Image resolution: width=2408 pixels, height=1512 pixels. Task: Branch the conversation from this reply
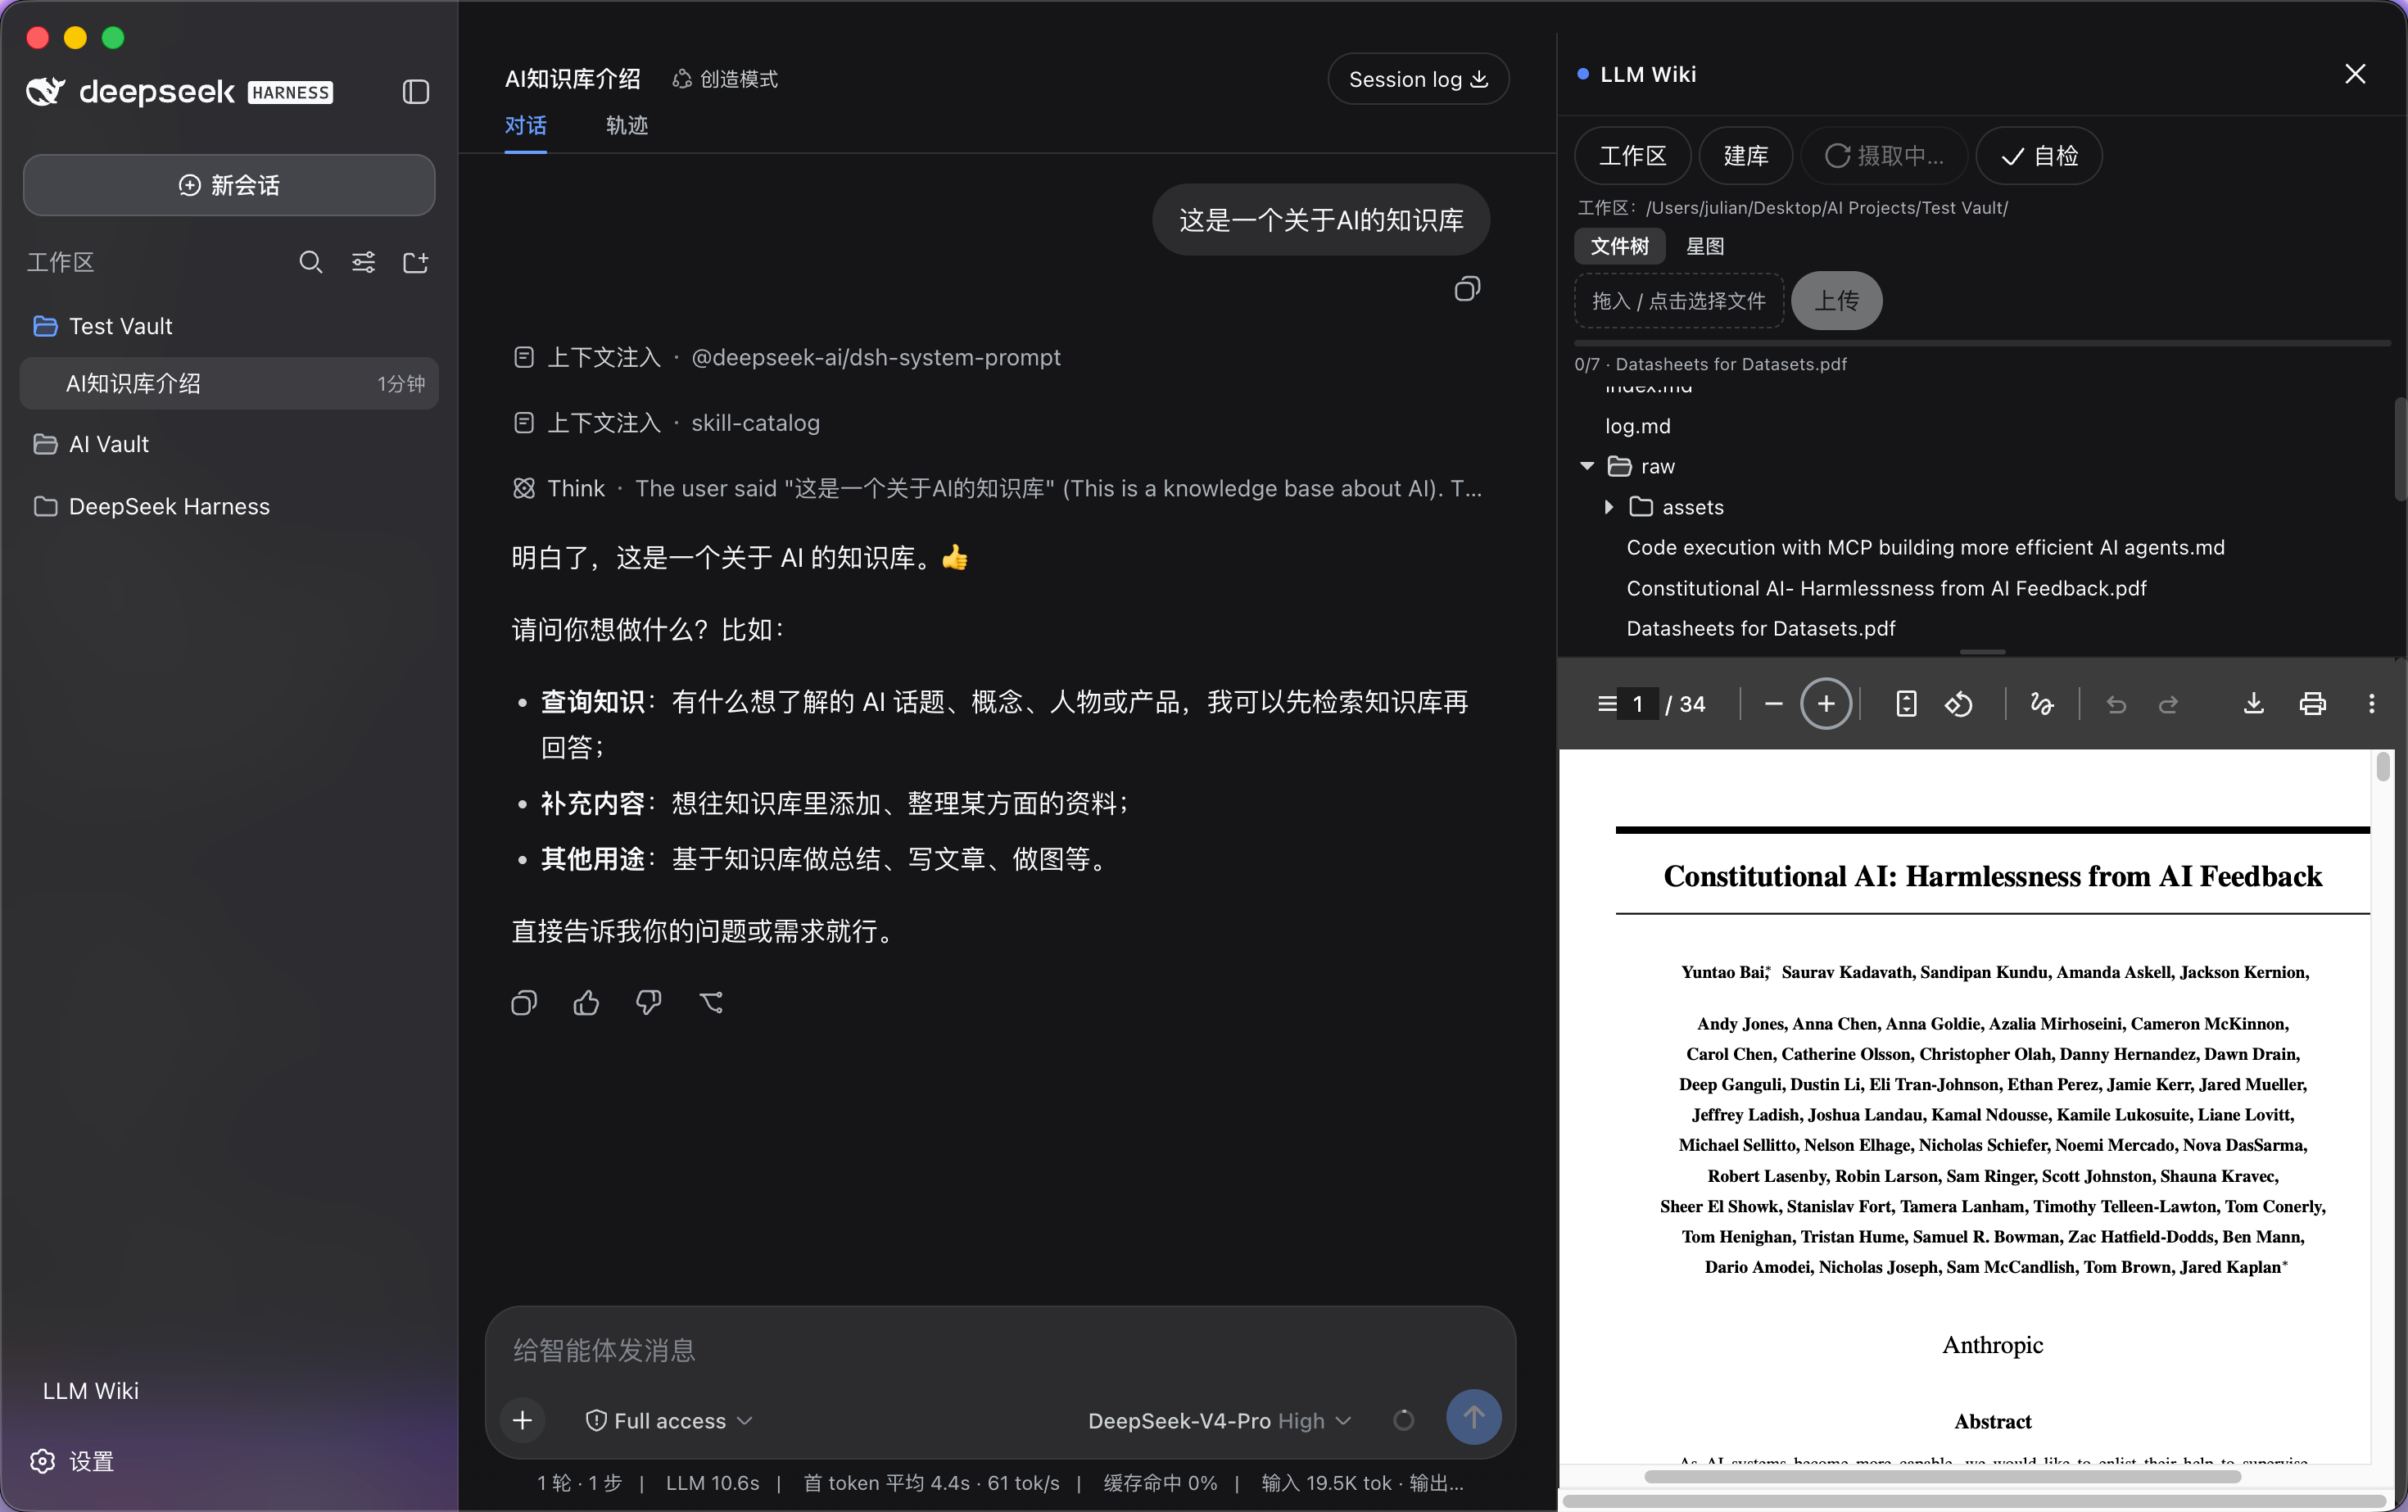click(x=711, y=1002)
